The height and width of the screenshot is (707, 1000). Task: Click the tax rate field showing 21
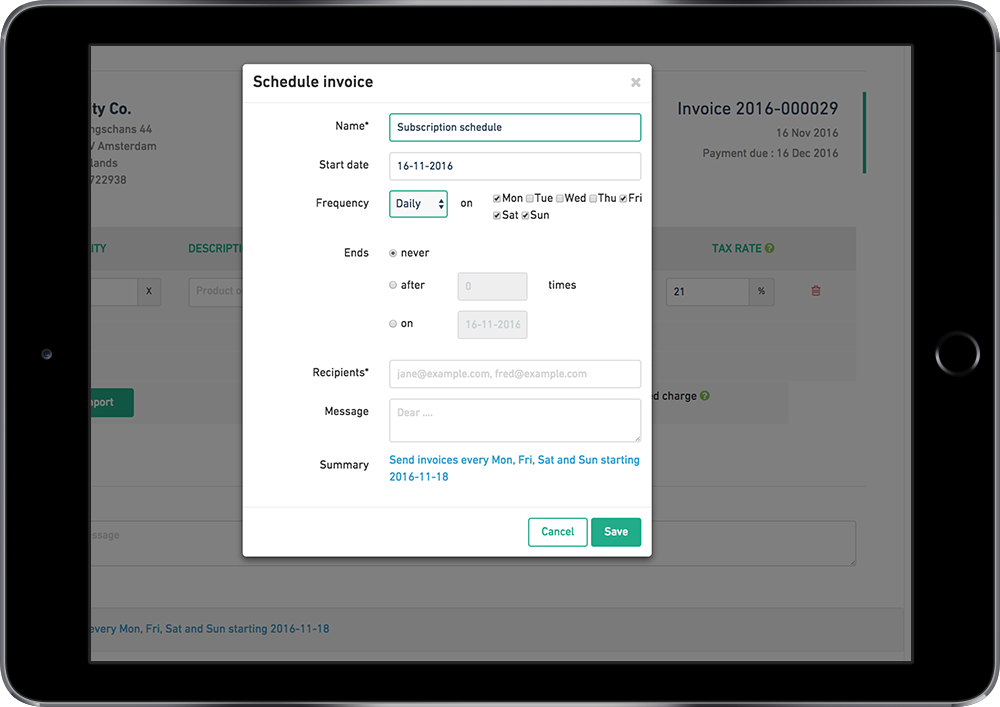pyautogui.click(x=708, y=291)
